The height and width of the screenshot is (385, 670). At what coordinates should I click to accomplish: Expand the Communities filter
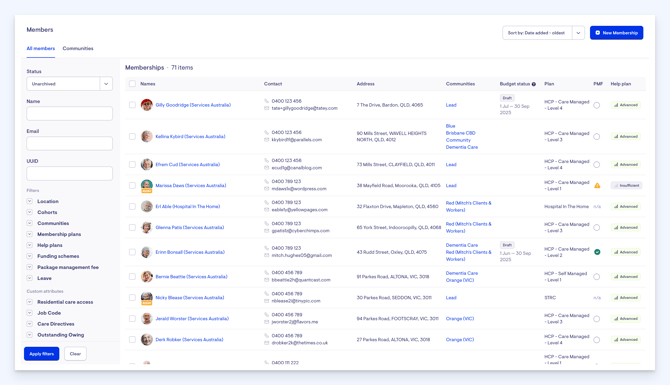click(29, 223)
